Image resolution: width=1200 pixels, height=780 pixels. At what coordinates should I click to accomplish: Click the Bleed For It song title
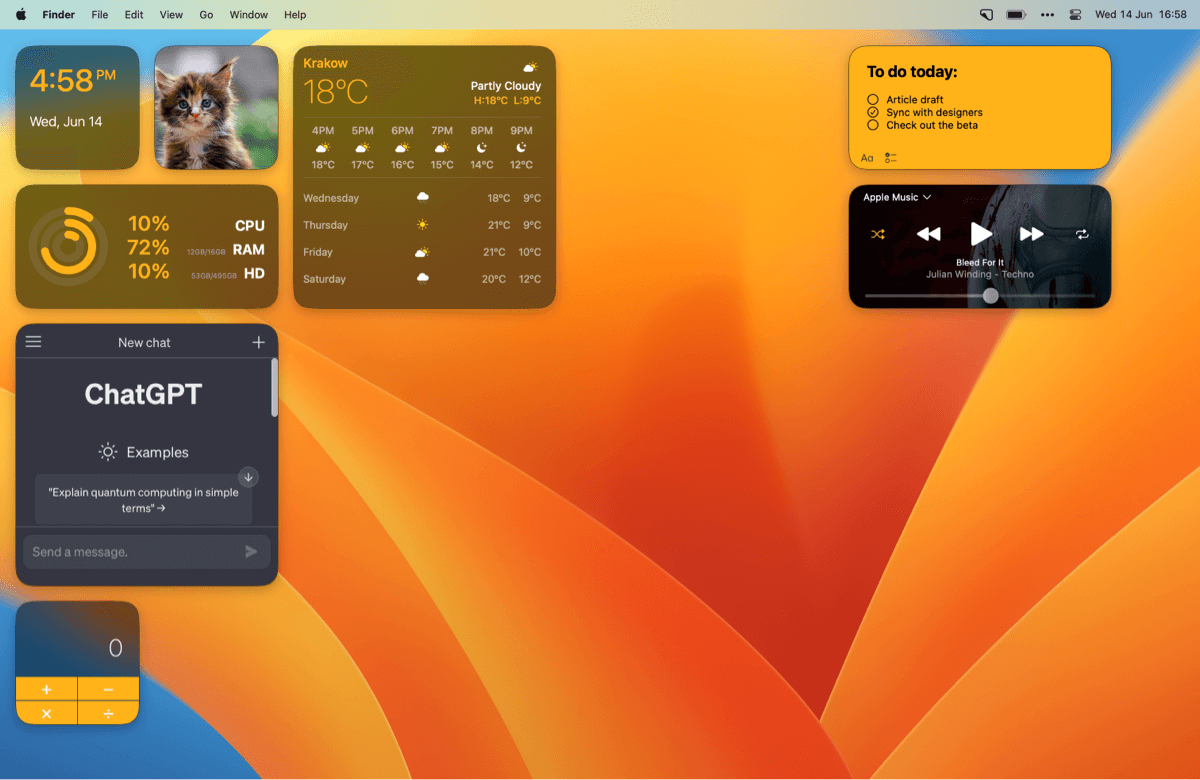(x=980, y=263)
